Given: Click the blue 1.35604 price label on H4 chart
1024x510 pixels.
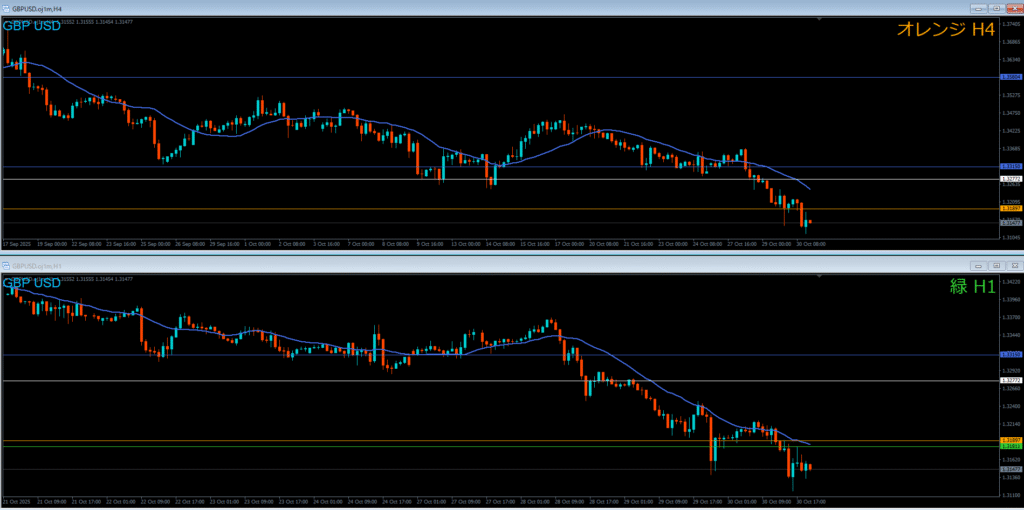Looking at the screenshot, I should point(1010,77).
